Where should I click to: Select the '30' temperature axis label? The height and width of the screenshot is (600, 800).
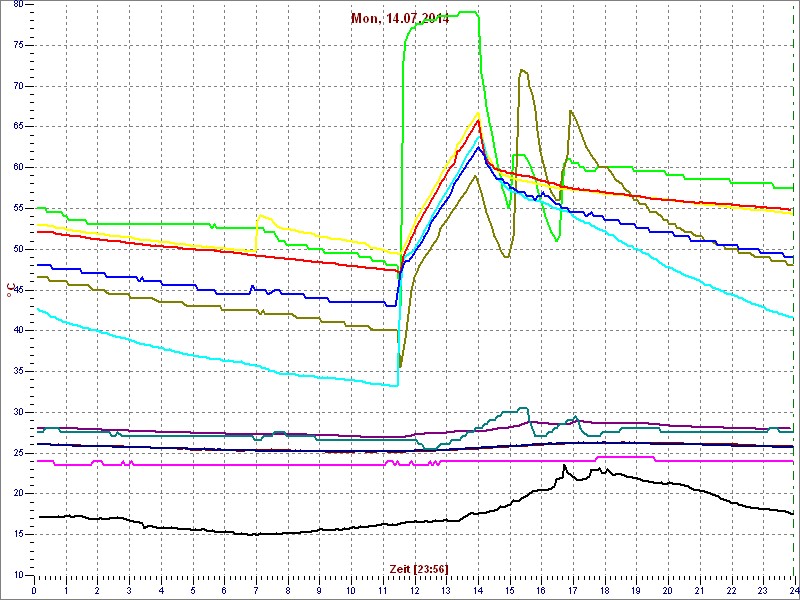pyautogui.click(x=17, y=412)
